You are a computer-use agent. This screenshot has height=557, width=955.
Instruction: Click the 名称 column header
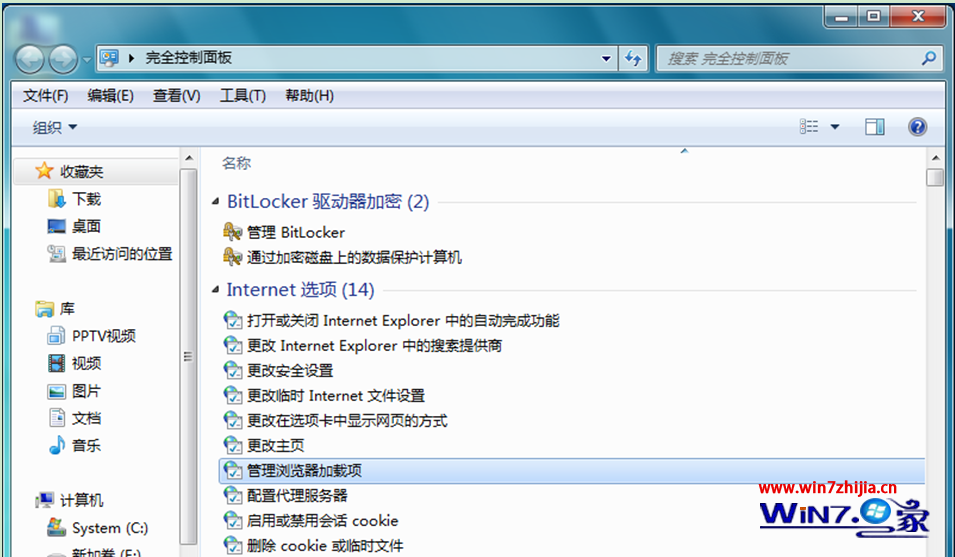[236, 163]
